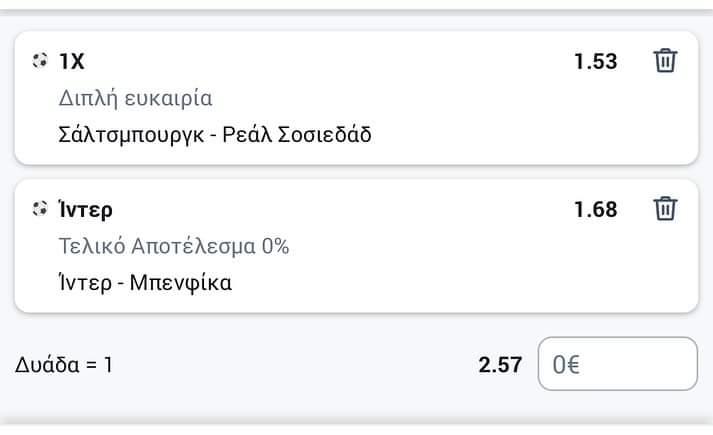Click the soccer ball icon beside 1X
This screenshot has width=713, height=435.
[x=40, y=60]
